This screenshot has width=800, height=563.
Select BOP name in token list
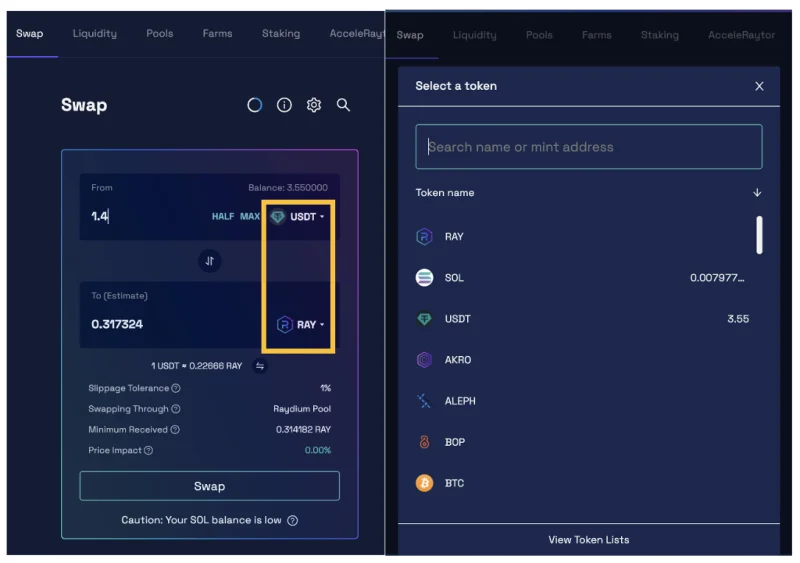(455, 442)
